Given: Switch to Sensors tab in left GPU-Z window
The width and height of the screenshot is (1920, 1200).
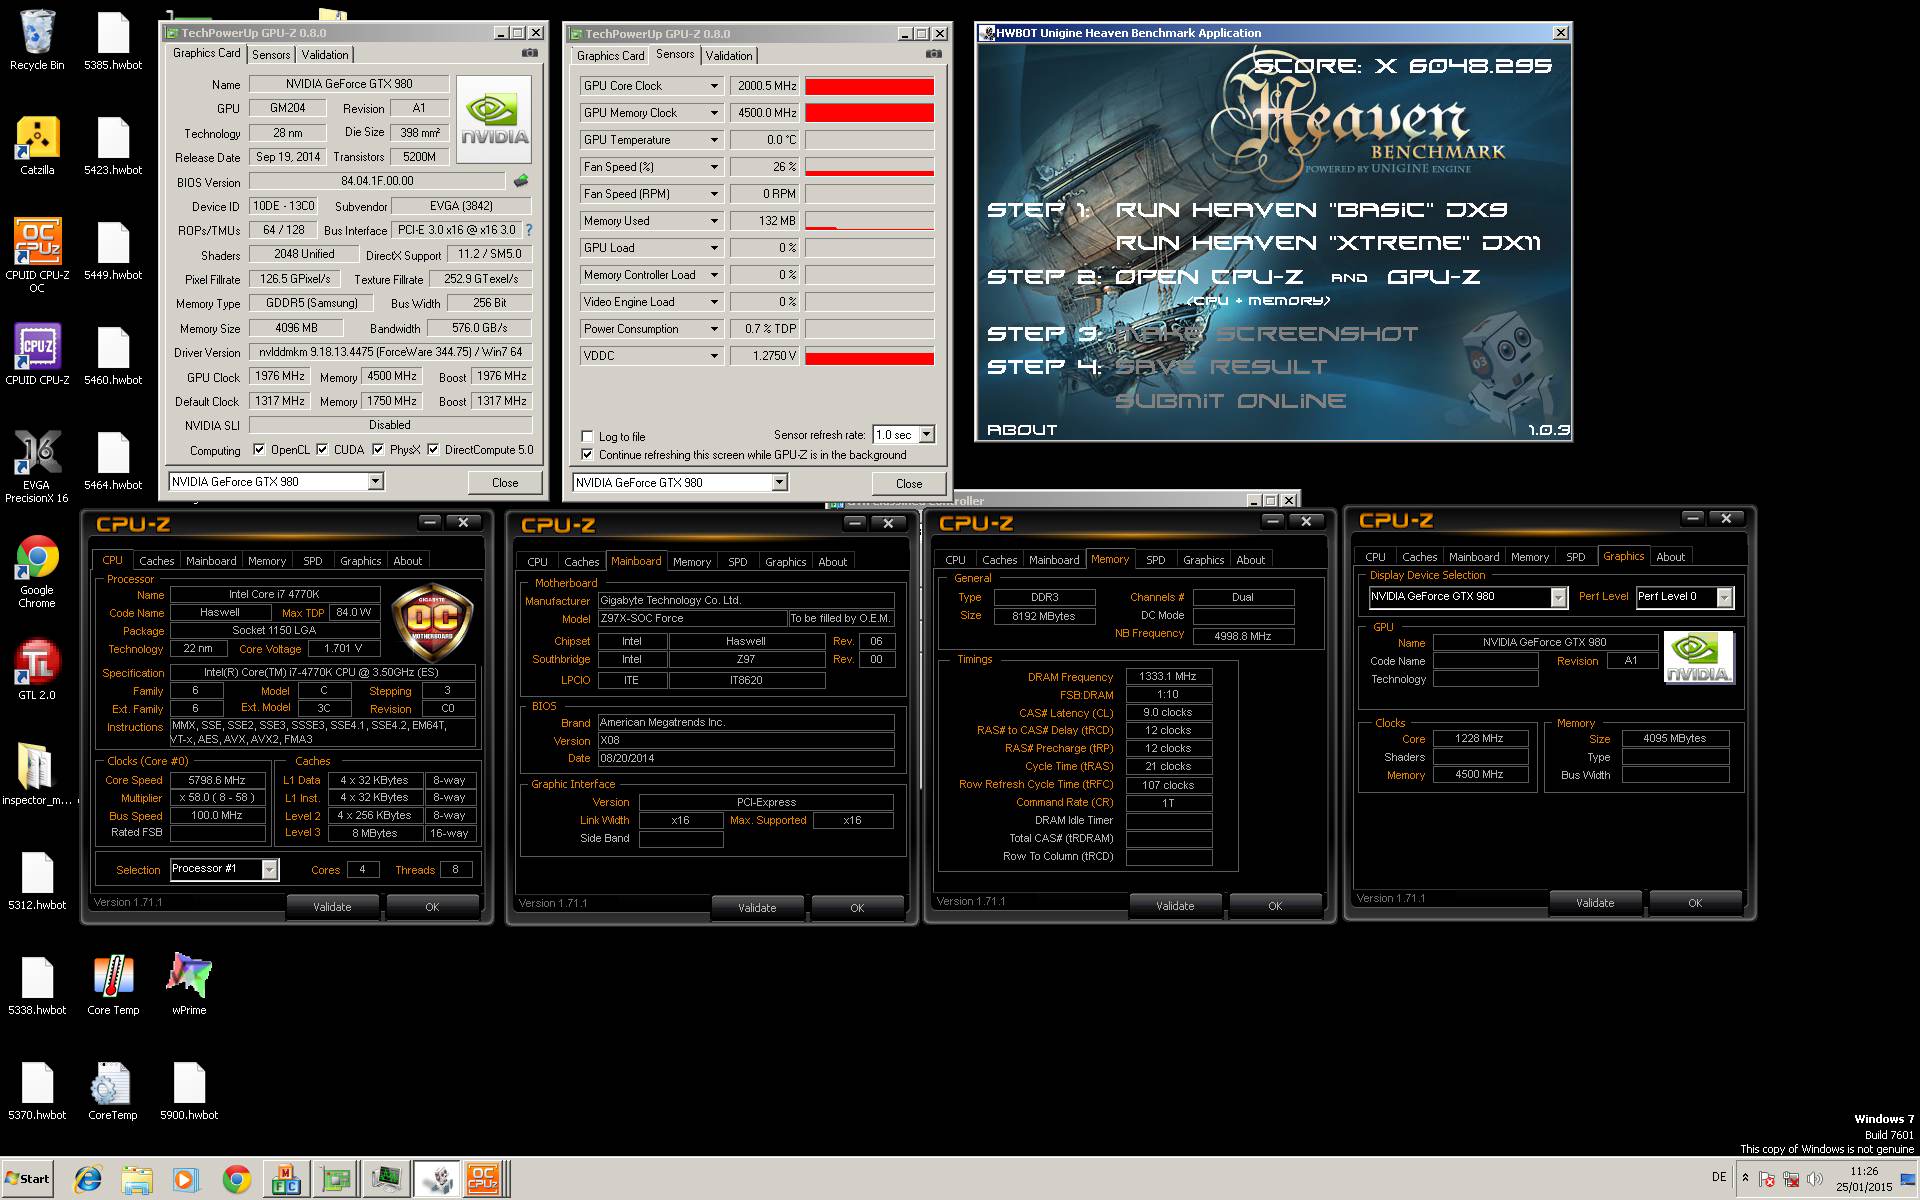Looking at the screenshot, I should pos(271,55).
